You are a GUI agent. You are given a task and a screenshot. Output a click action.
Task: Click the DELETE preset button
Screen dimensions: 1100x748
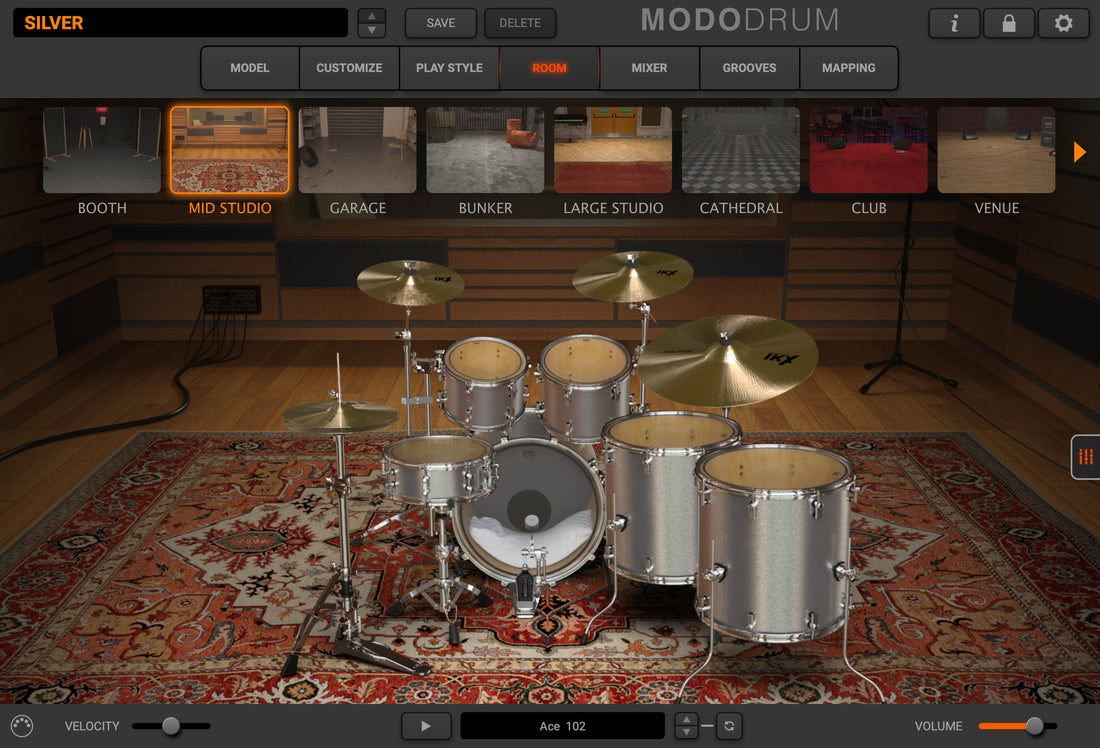tap(520, 23)
